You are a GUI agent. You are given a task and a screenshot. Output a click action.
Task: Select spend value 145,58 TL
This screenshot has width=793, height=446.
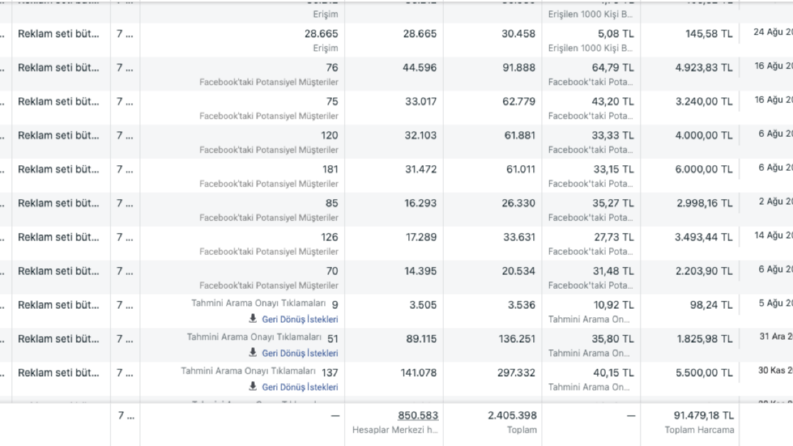709,34
